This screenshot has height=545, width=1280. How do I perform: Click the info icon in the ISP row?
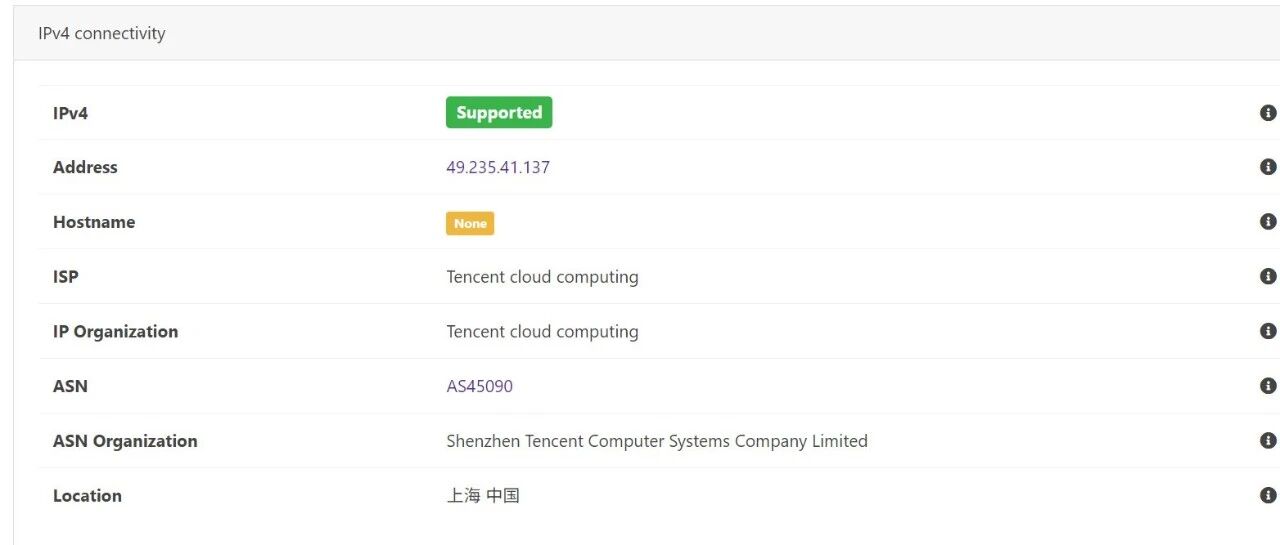(1268, 276)
